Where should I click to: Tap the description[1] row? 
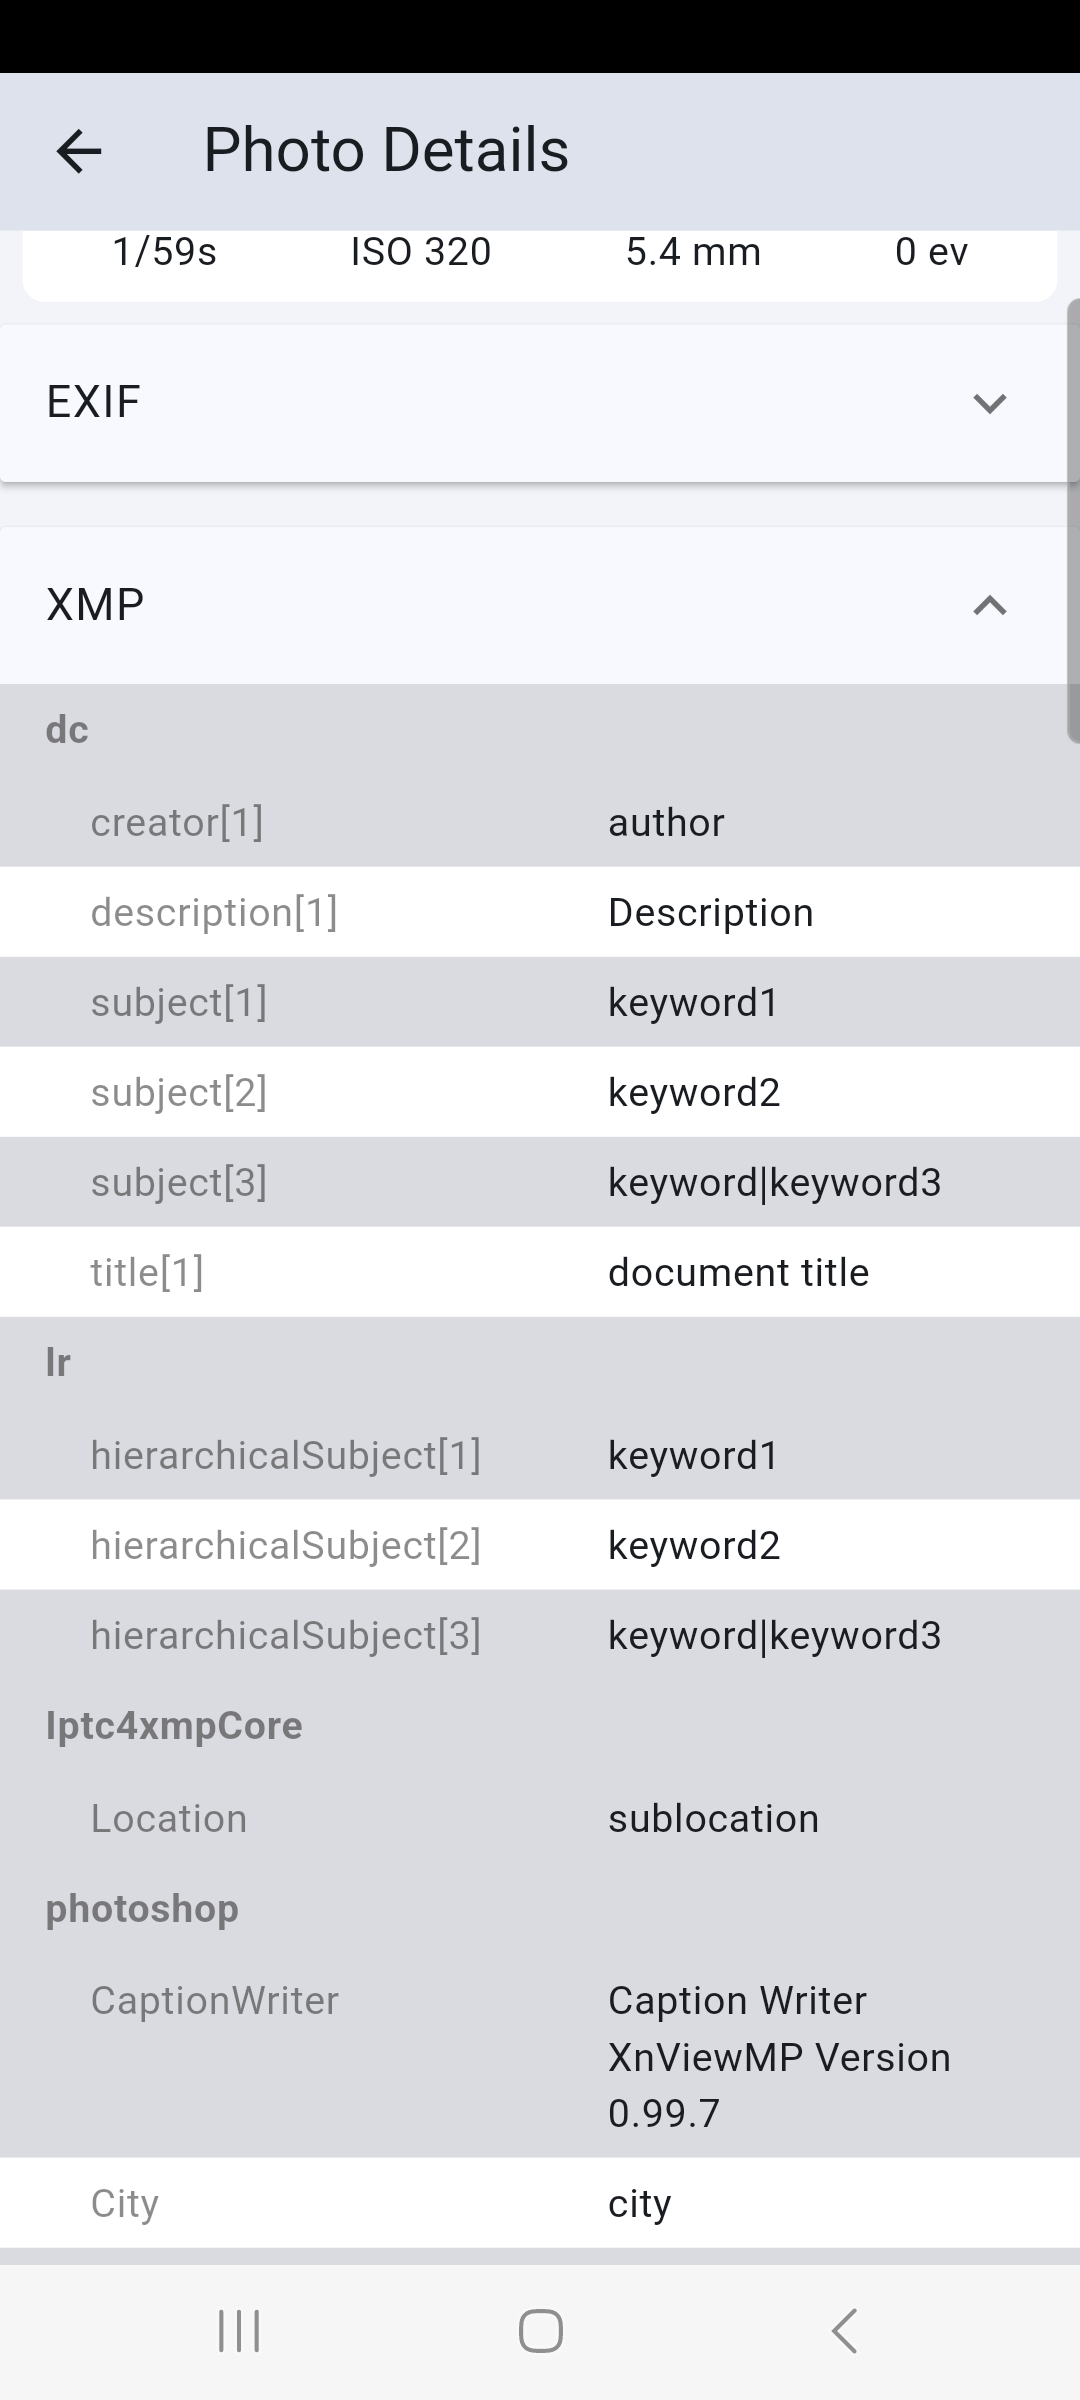point(540,912)
